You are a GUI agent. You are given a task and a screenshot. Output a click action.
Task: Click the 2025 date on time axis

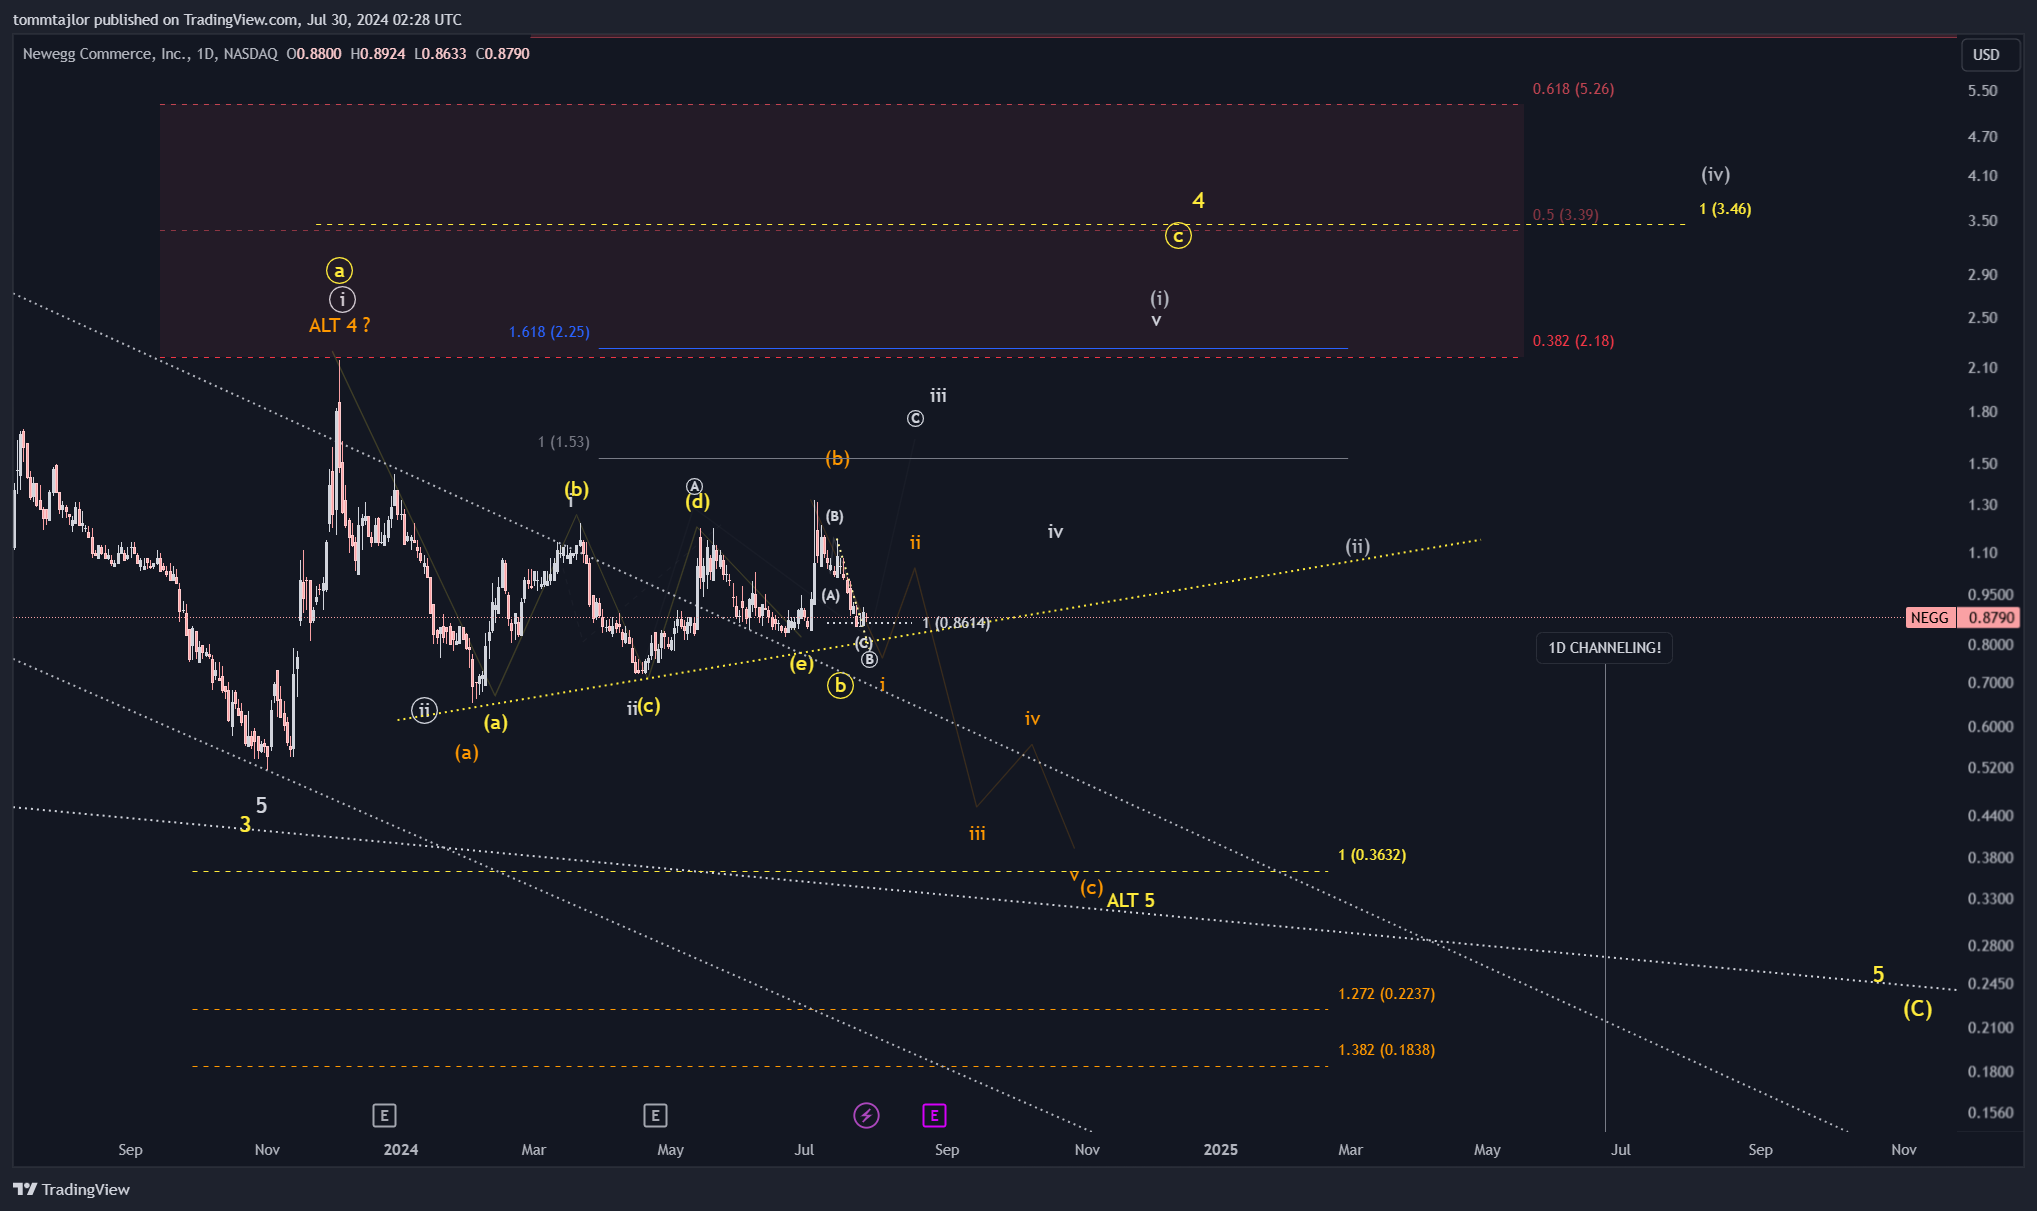click(1220, 1150)
